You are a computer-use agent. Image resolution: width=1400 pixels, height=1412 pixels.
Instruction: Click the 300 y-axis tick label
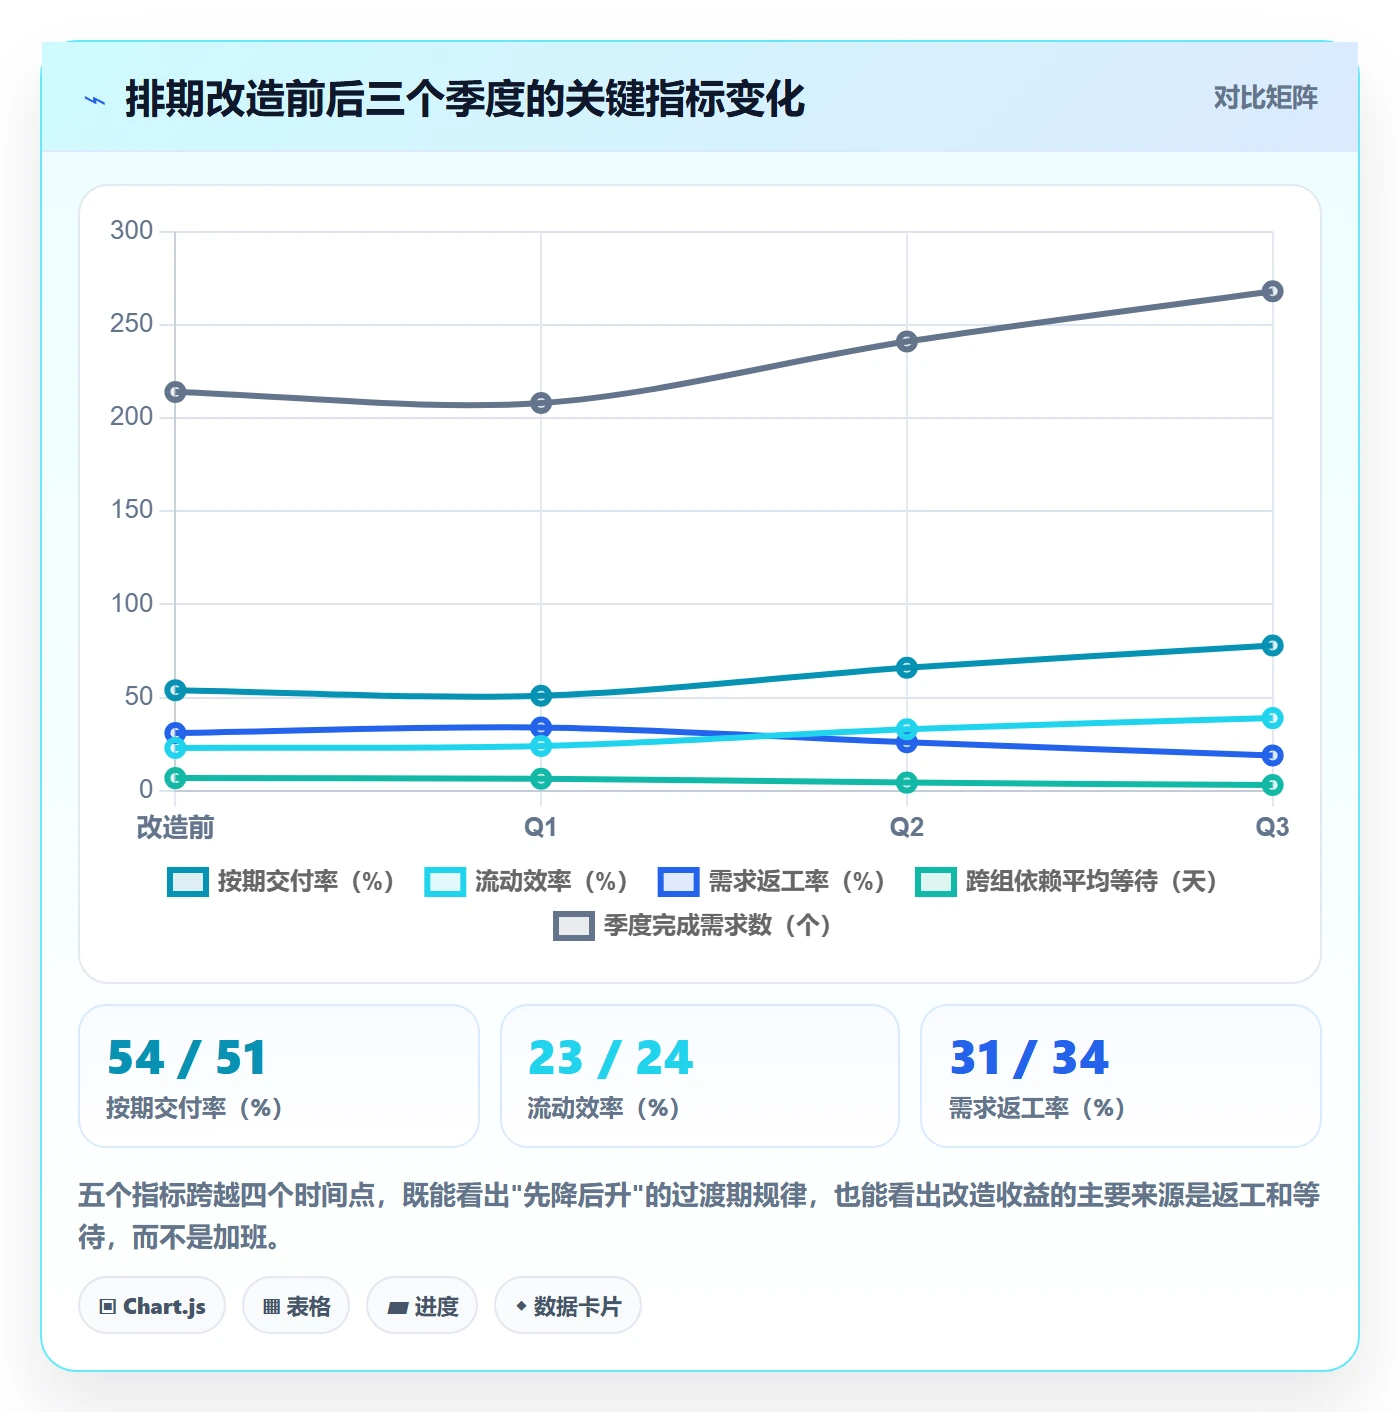coord(132,231)
